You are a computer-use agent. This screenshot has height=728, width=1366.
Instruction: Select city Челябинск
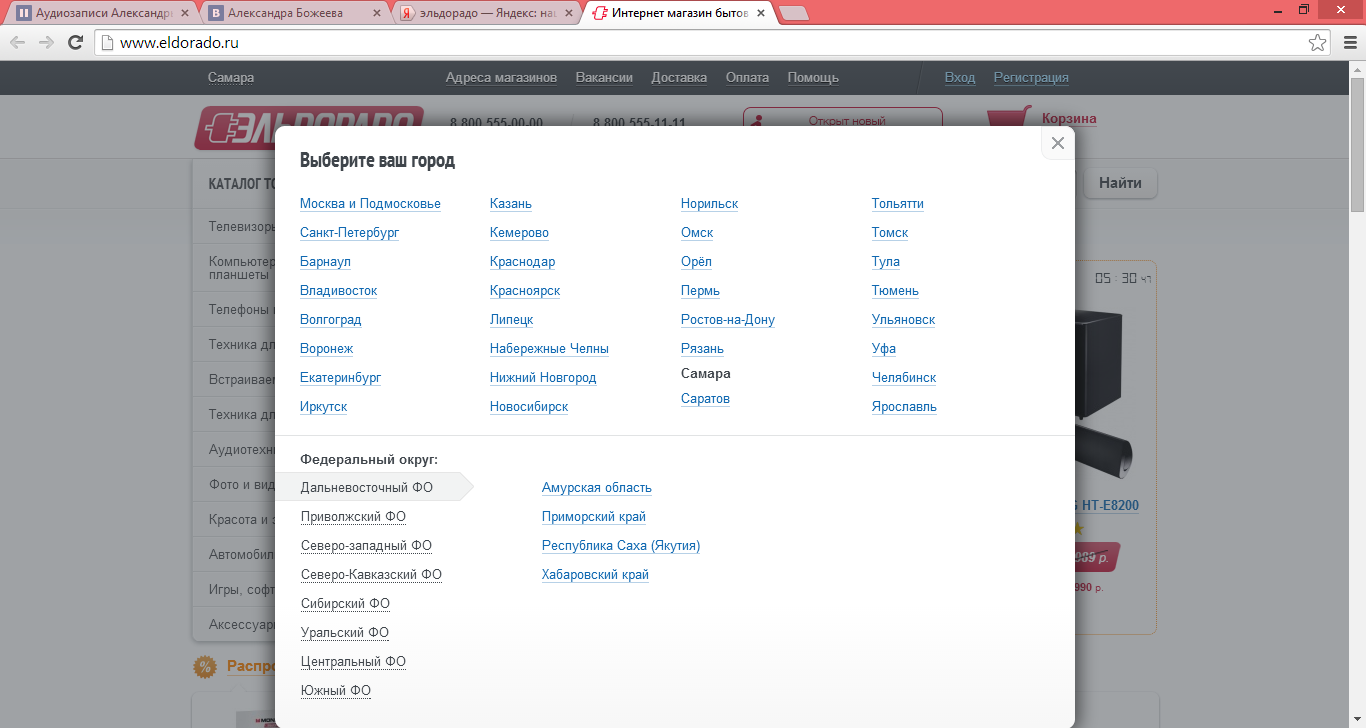point(904,378)
